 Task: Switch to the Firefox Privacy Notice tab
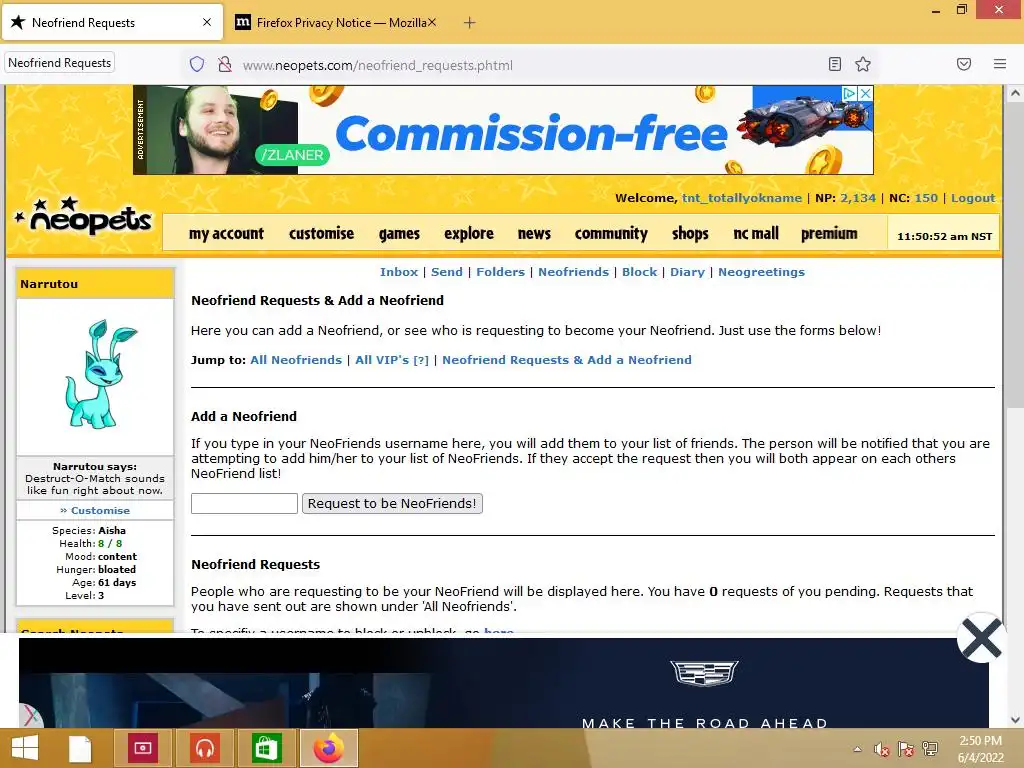click(x=336, y=22)
